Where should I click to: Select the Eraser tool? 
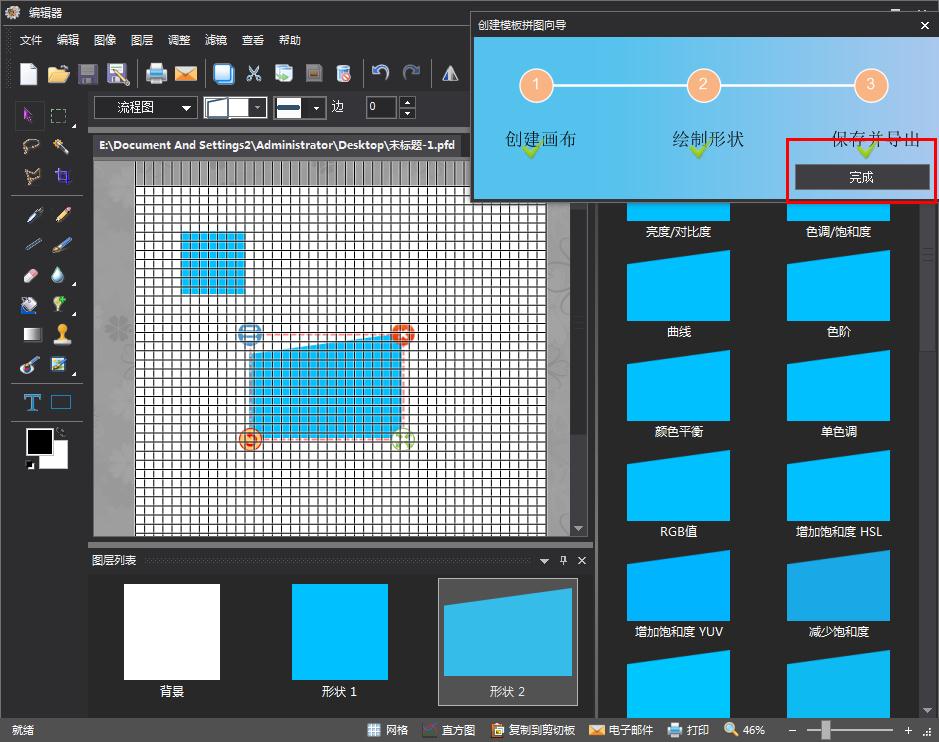pyautogui.click(x=31, y=276)
